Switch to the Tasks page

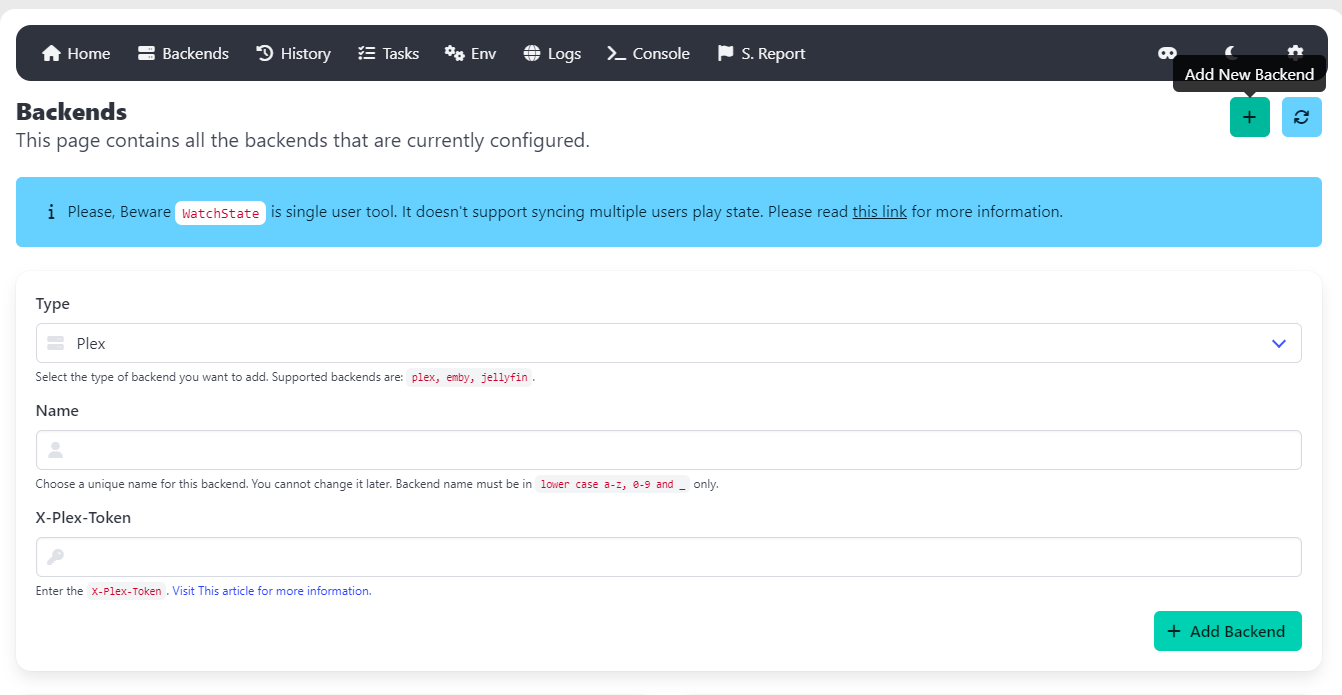(388, 53)
